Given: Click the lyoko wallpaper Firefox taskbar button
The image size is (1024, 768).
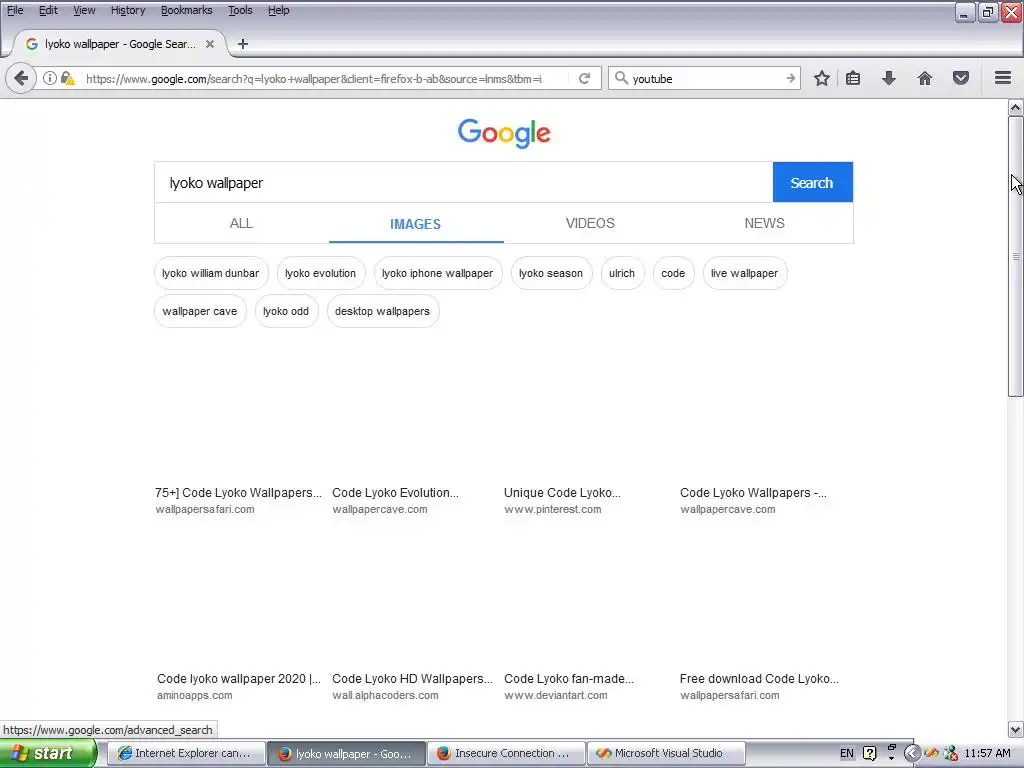Looking at the screenshot, I should pyautogui.click(x=346, y=753).
